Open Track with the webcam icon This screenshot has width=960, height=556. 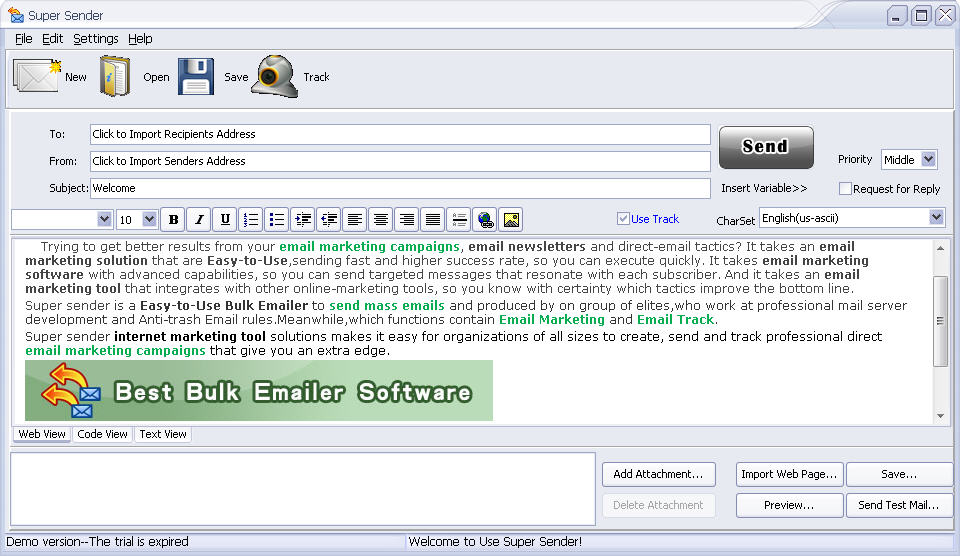click(275, 76)
